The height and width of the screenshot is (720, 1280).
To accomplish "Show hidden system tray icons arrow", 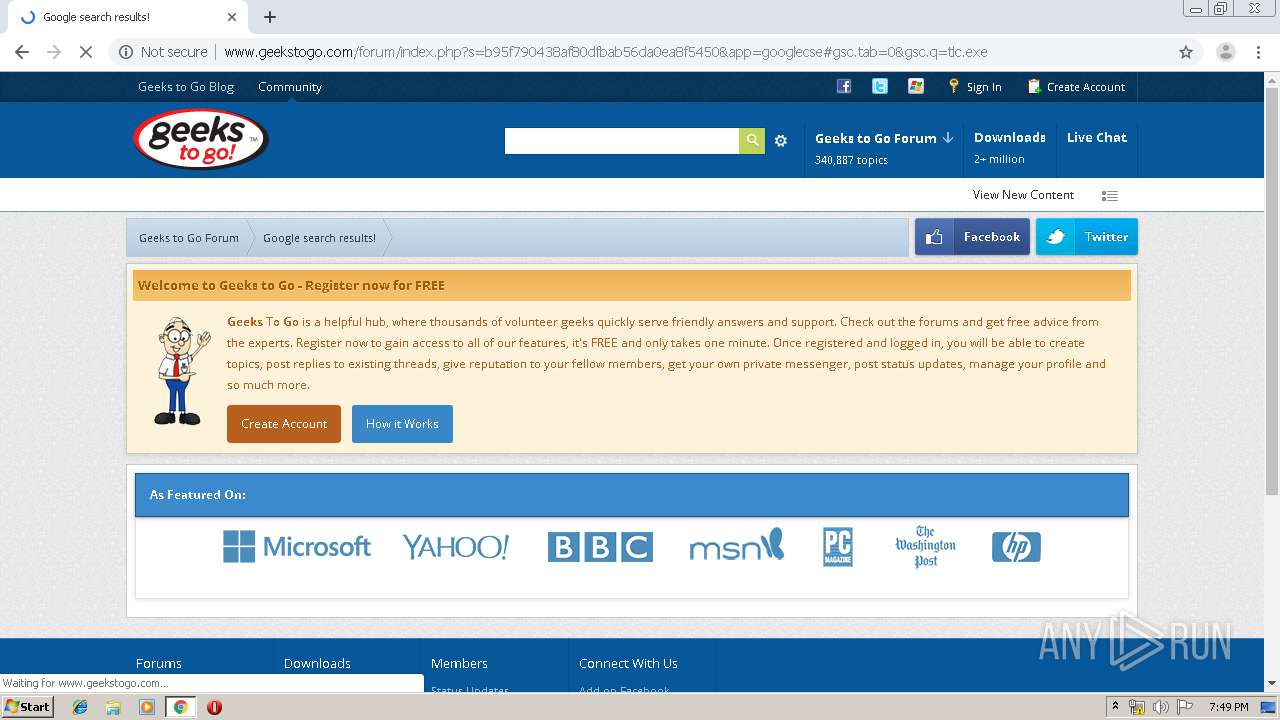I will (x=1115, y=707).
